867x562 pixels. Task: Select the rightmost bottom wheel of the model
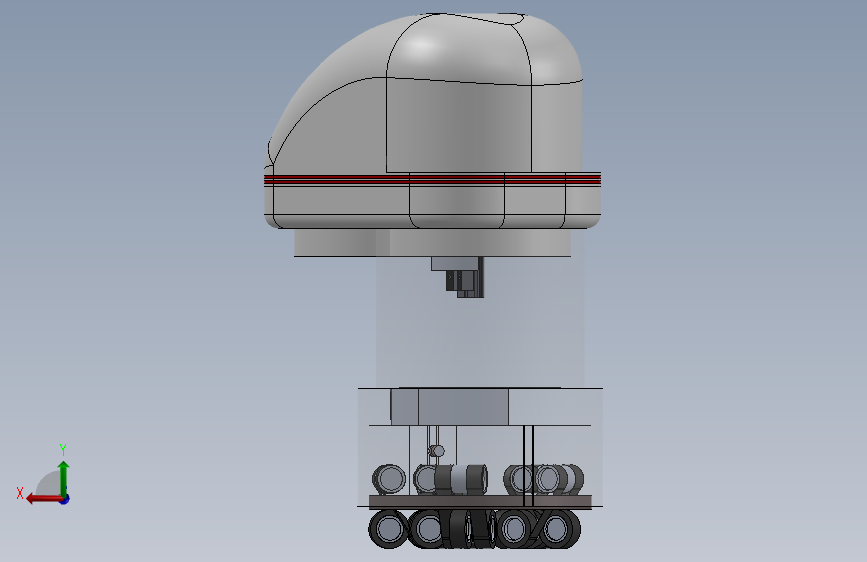(x=558, y=529)
